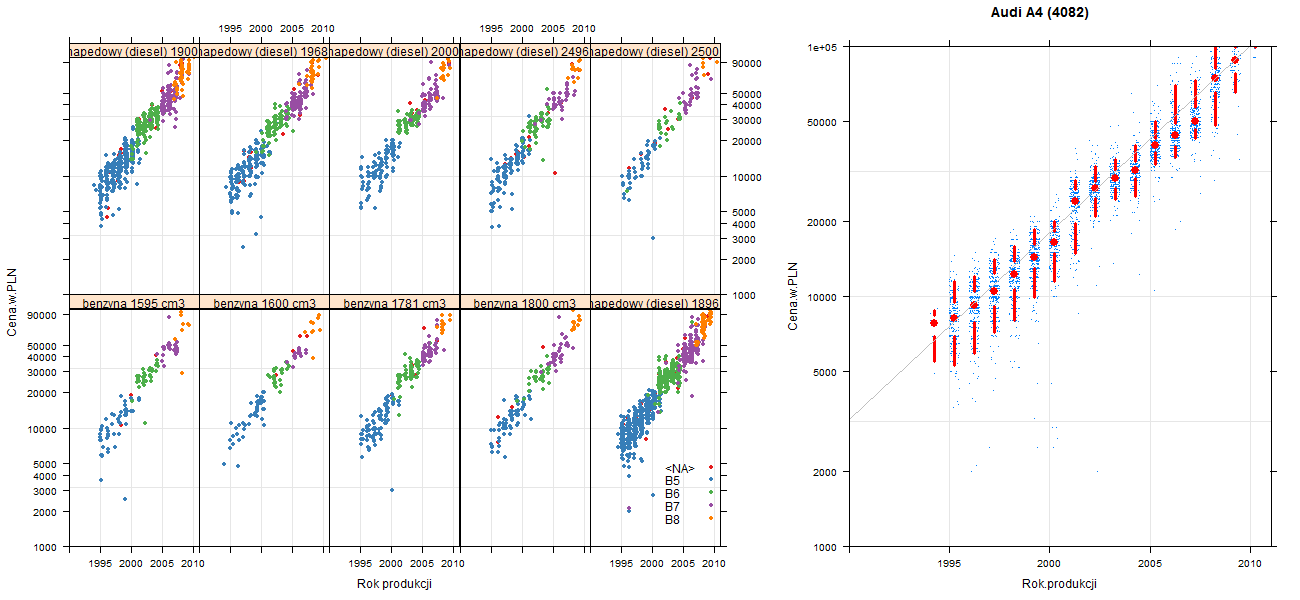
Task: Click the "2005" x-axis tick on the Audi A4 chart
Action: (x=1150, y=564)
